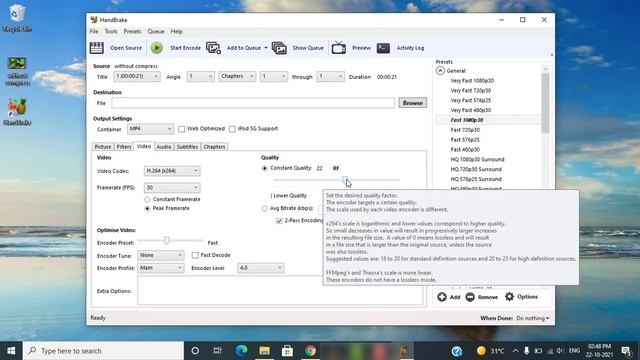Click the Remove preset minus icon
The width and height of the screenshot is (640, 360).
click(x=470, y=297)
